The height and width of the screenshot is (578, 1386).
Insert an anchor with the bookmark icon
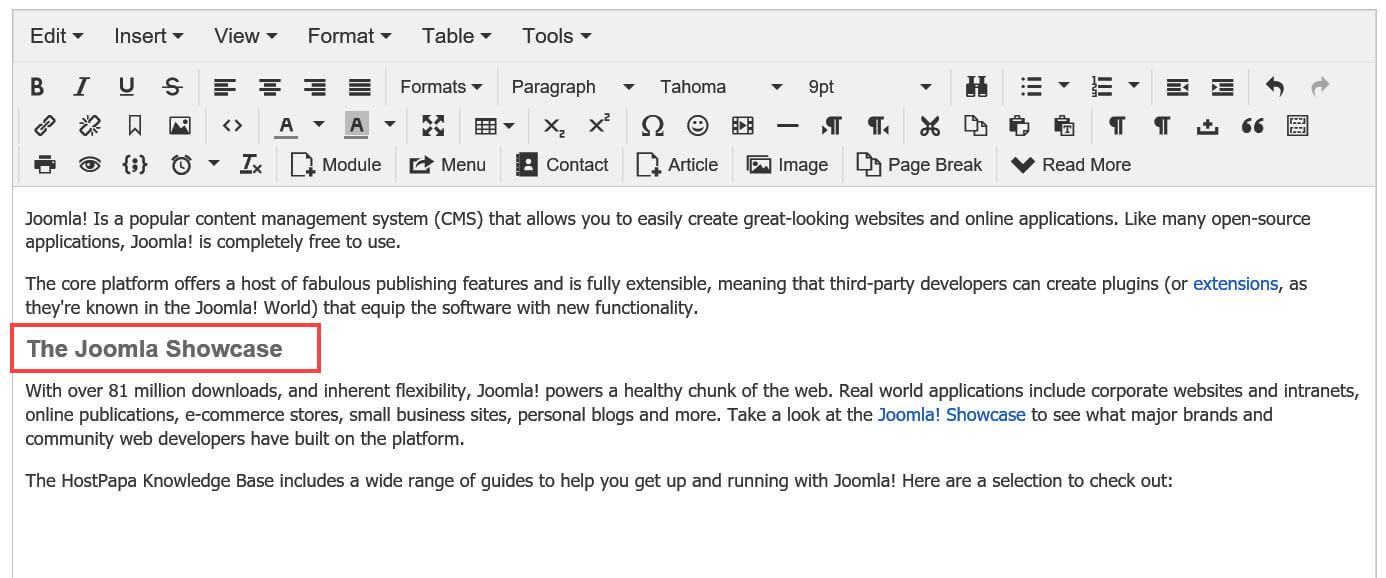tap(134, 126)
